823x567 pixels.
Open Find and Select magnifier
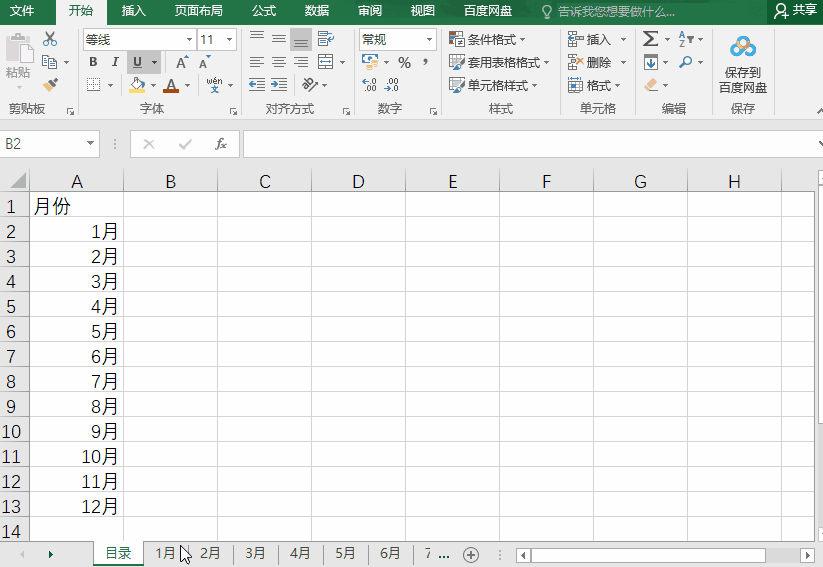[x=685, y=62]
